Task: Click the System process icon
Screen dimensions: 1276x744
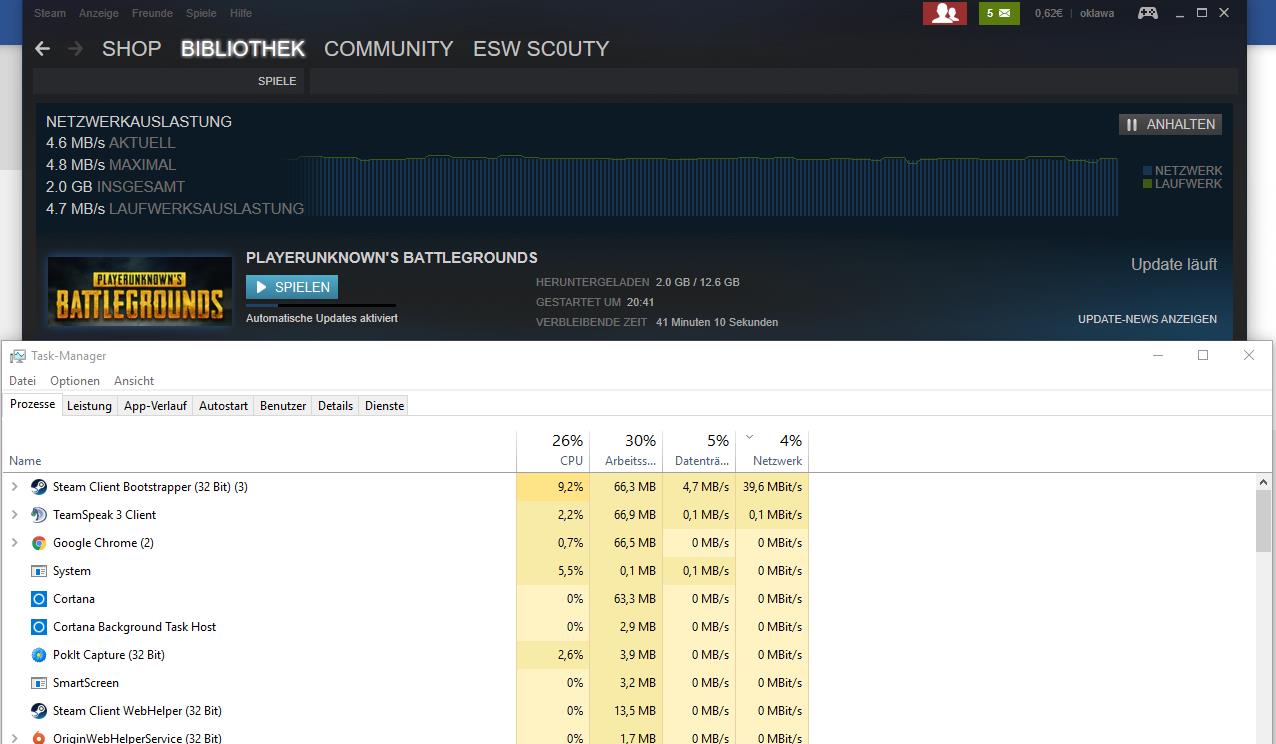Action: [x=39, y=571]
